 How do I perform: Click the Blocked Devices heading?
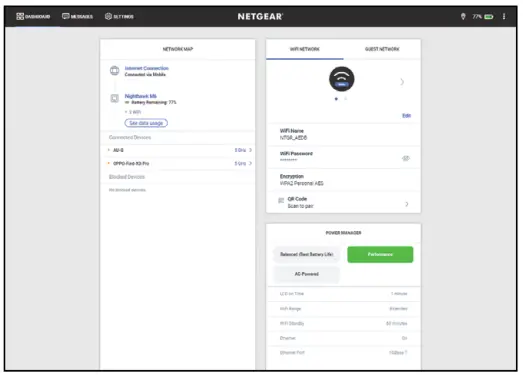[127, 177]
